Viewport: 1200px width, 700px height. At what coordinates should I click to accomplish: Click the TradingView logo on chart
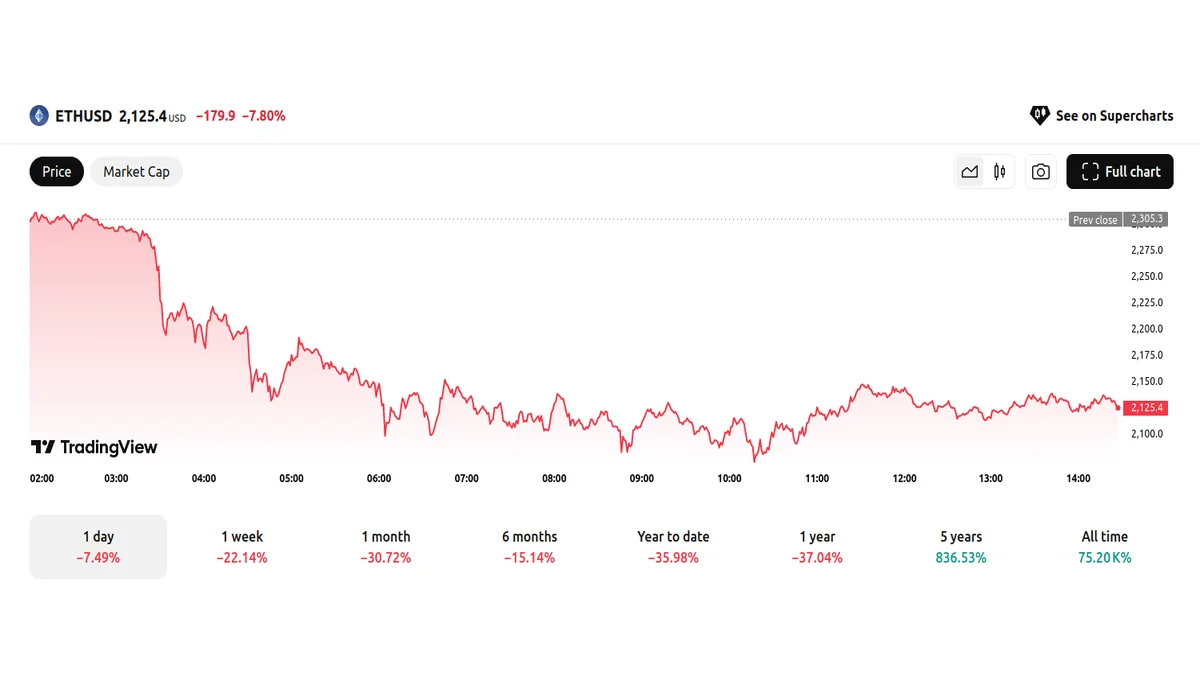(x=94, y=447)
